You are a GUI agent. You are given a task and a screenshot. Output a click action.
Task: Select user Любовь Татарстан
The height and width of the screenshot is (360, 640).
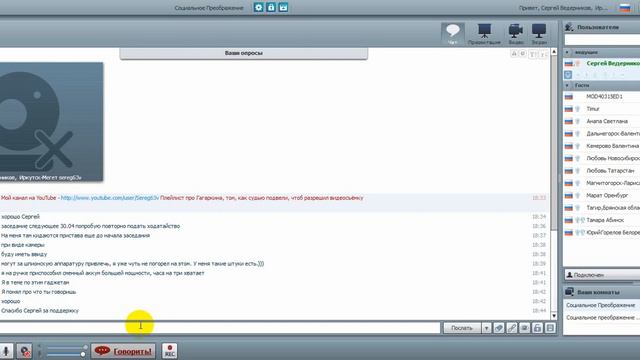click(x=602, y=171)
